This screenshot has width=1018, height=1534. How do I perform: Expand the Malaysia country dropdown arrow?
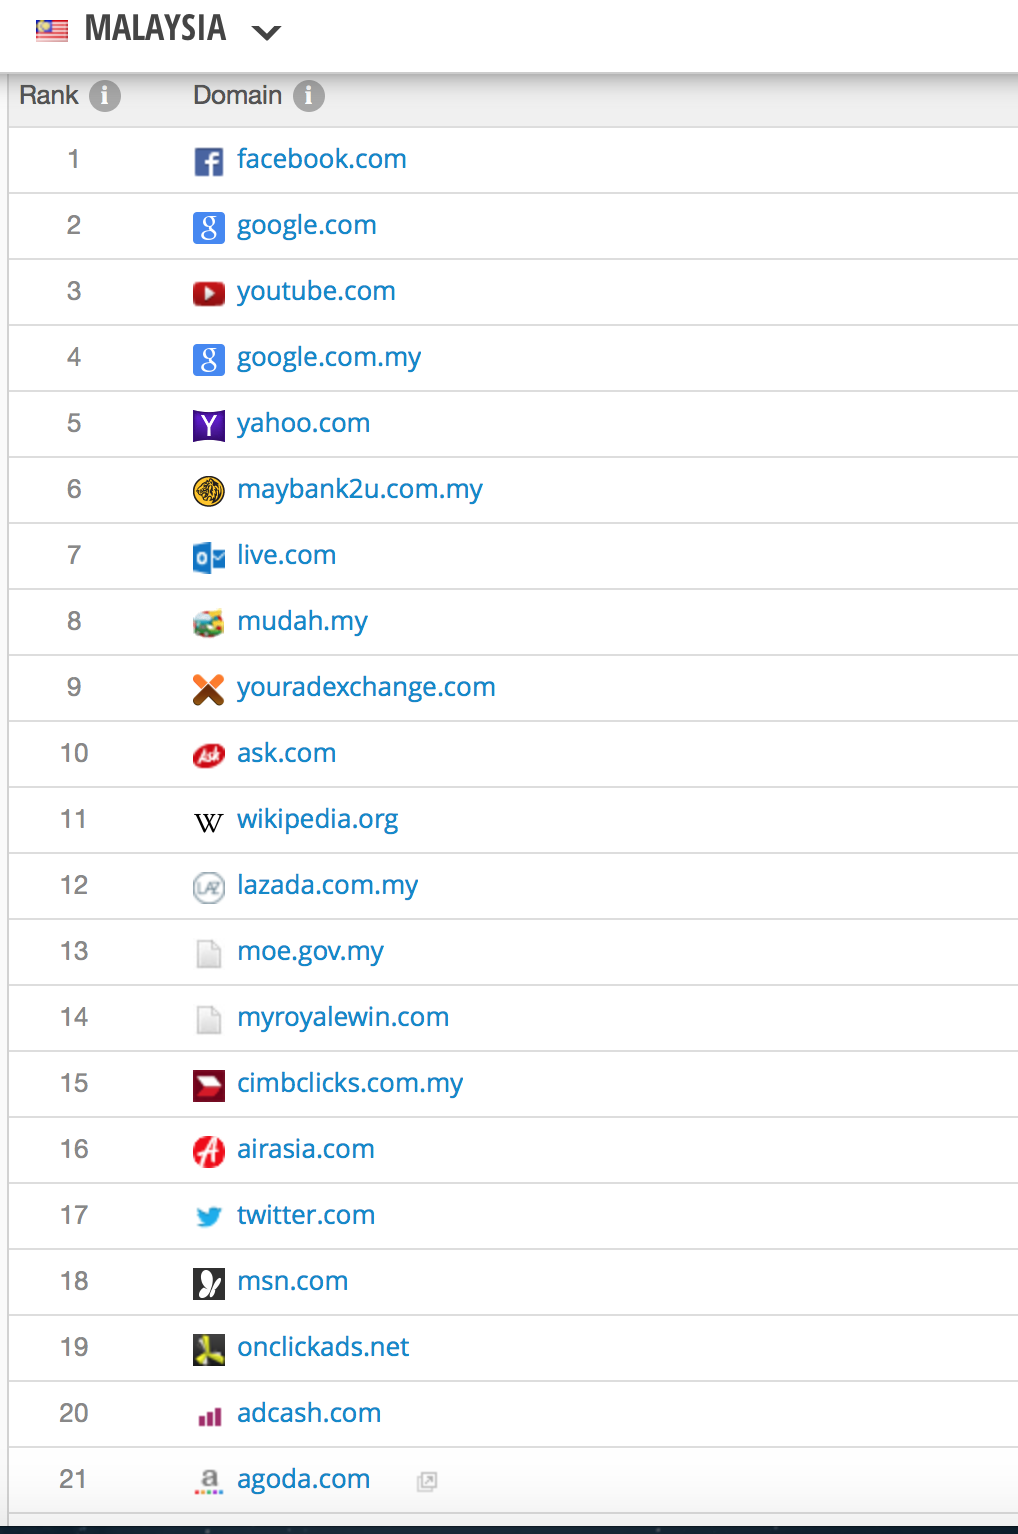266,32
